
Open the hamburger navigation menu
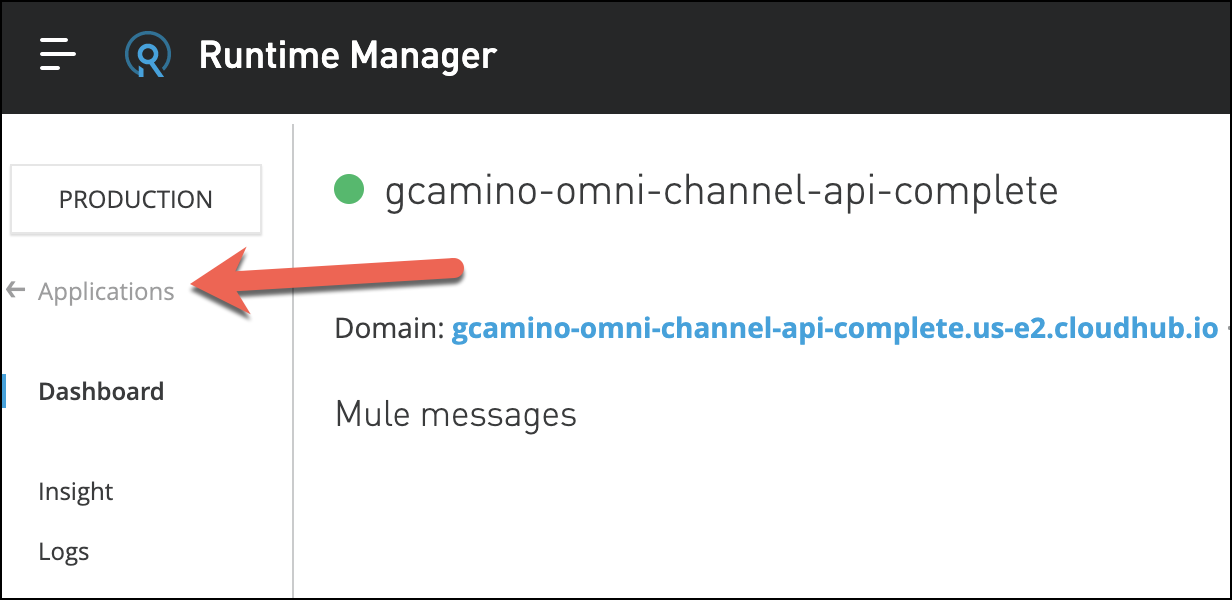click(x=57, y=54)
